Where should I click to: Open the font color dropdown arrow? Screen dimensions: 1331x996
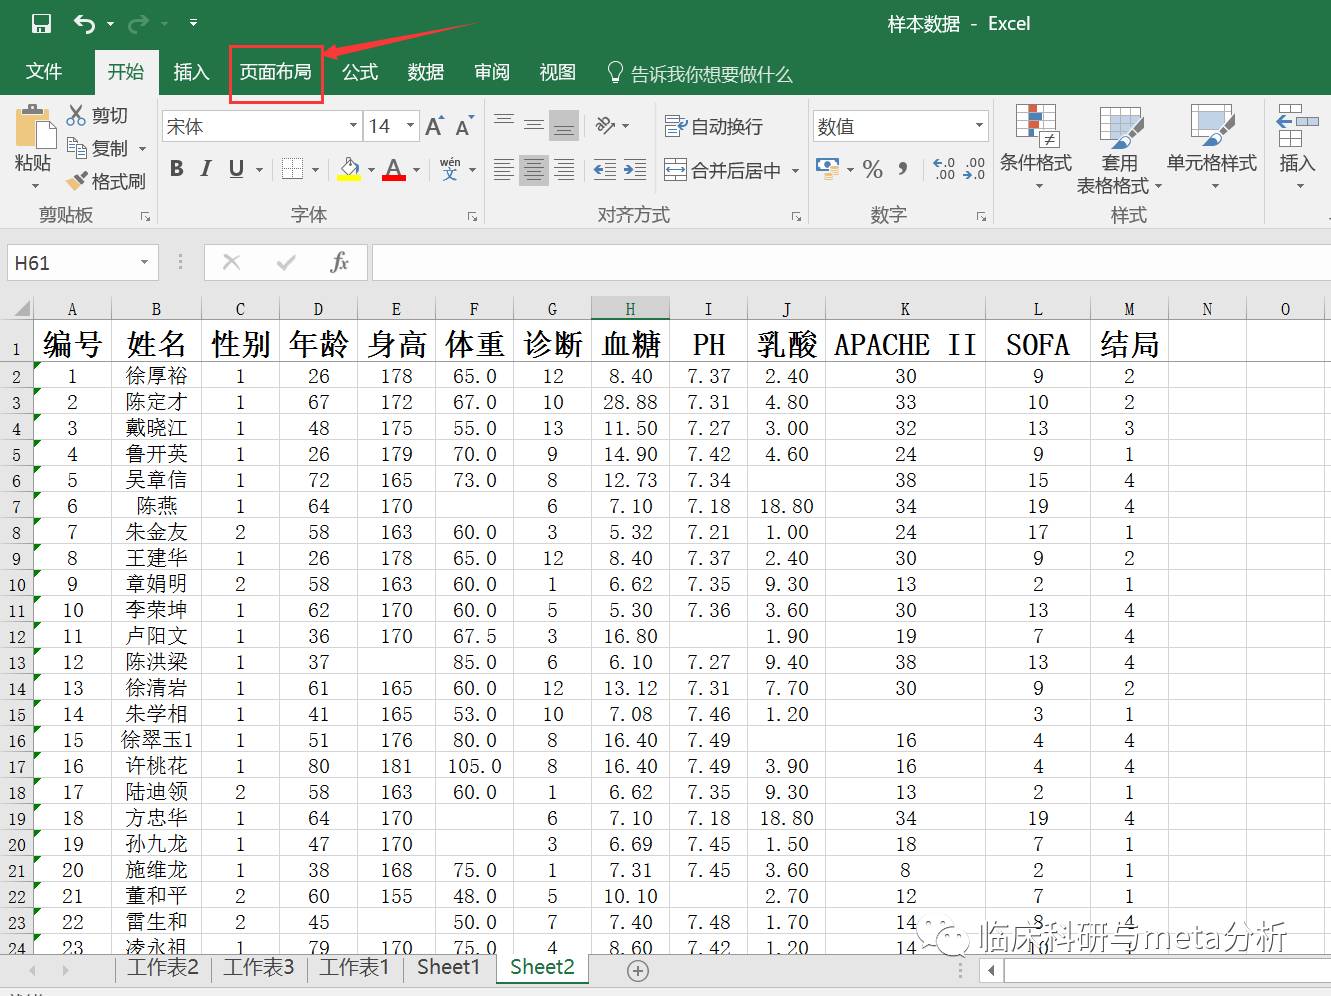pos(416,170)
